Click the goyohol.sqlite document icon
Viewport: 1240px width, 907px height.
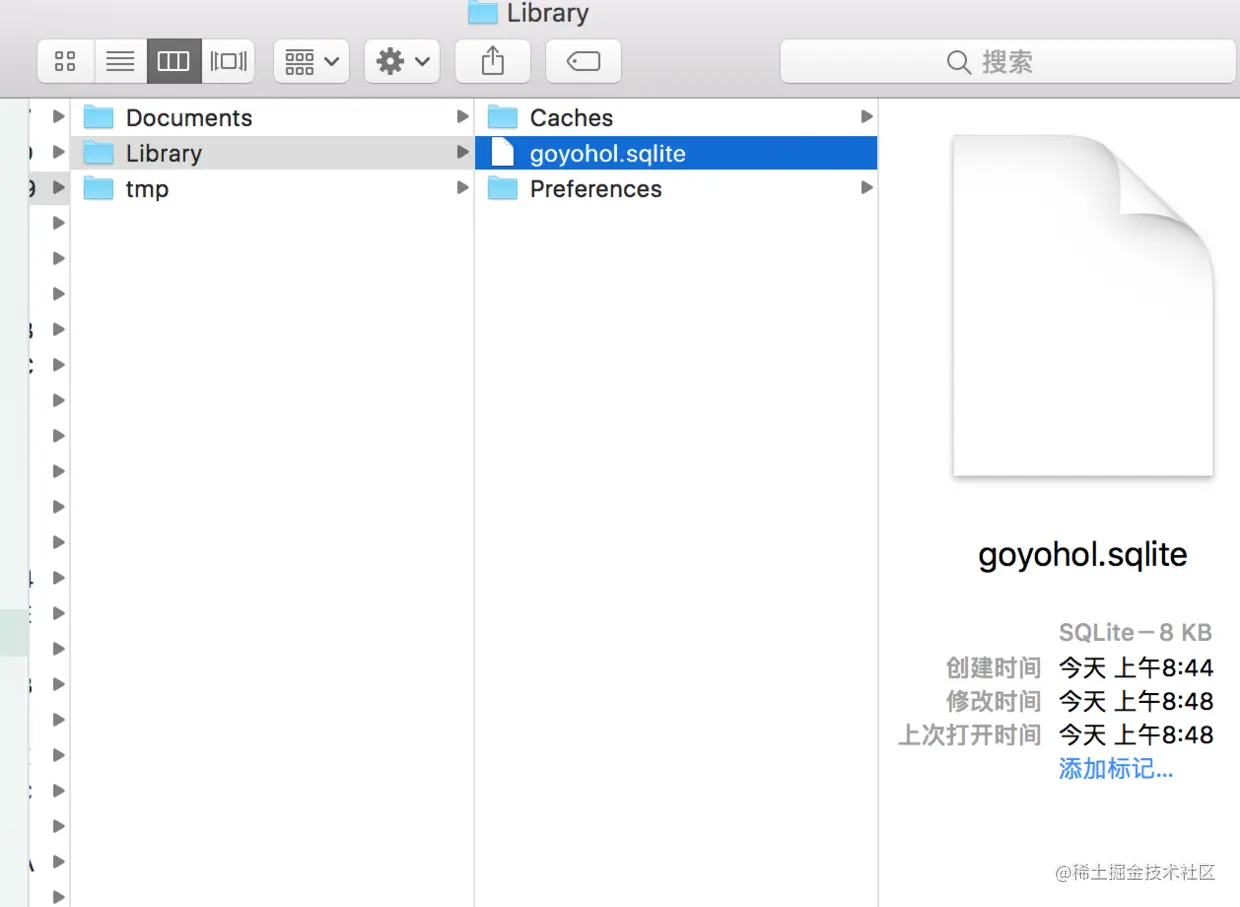click(x=503, y=153)
